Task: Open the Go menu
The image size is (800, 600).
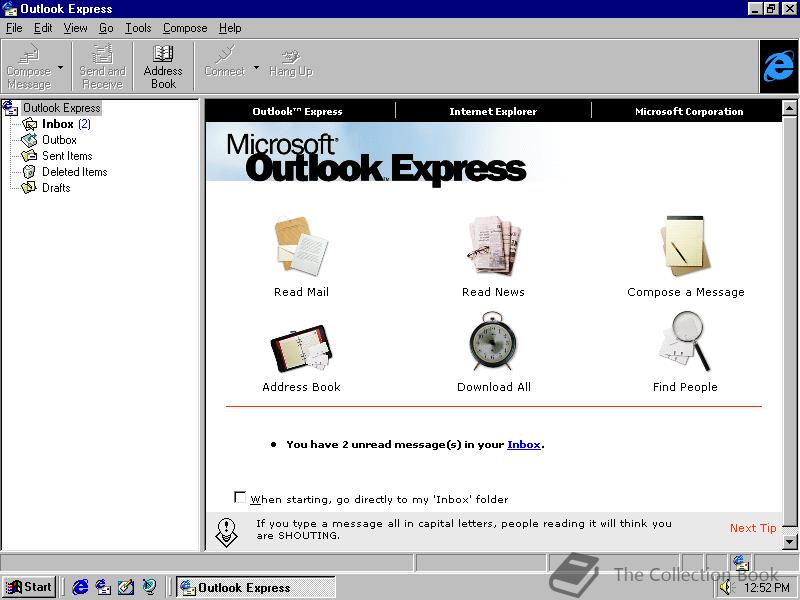Action: point(106,28)
